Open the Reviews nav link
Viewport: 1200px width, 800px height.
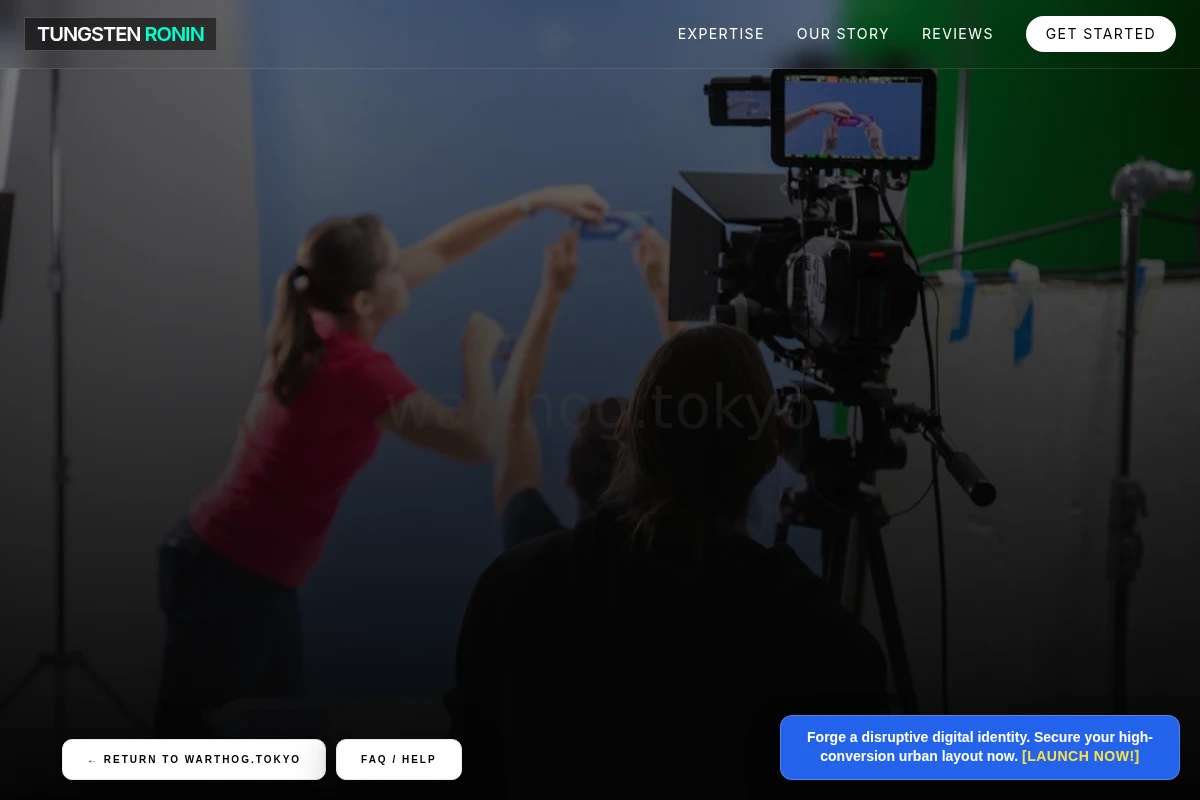tap(958, 34)
